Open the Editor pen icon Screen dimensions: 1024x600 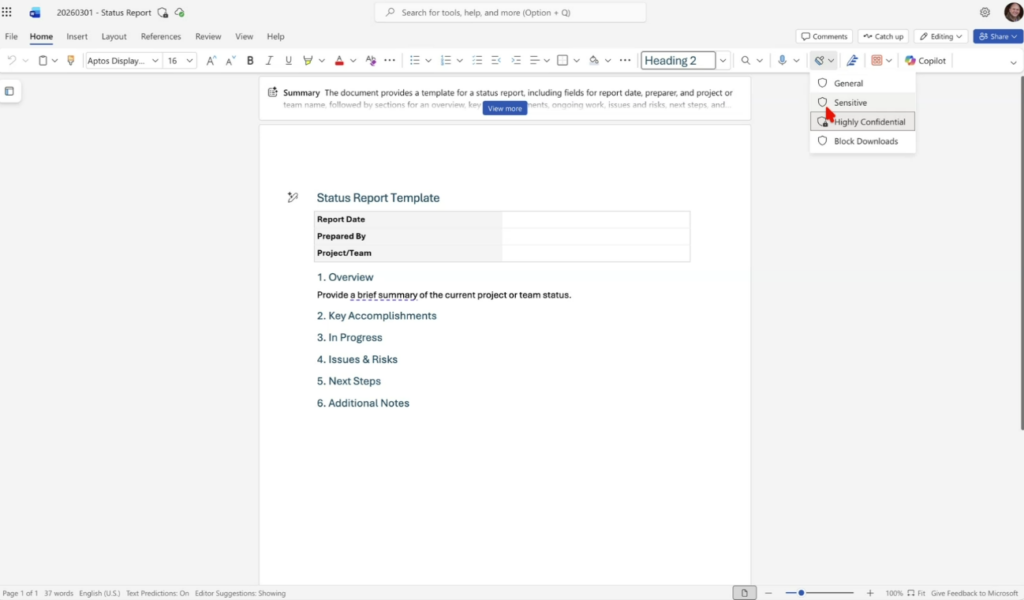click(x=852, y=61)
